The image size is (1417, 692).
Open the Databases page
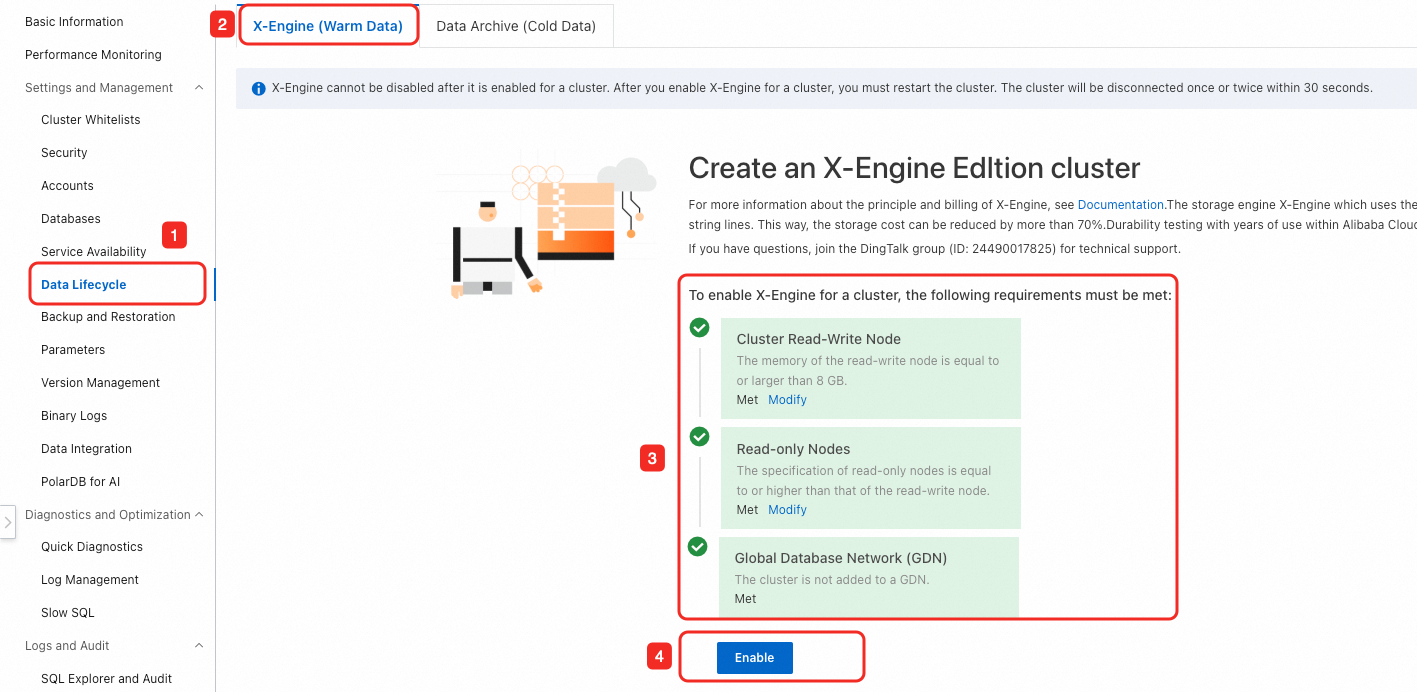point(71,219)
